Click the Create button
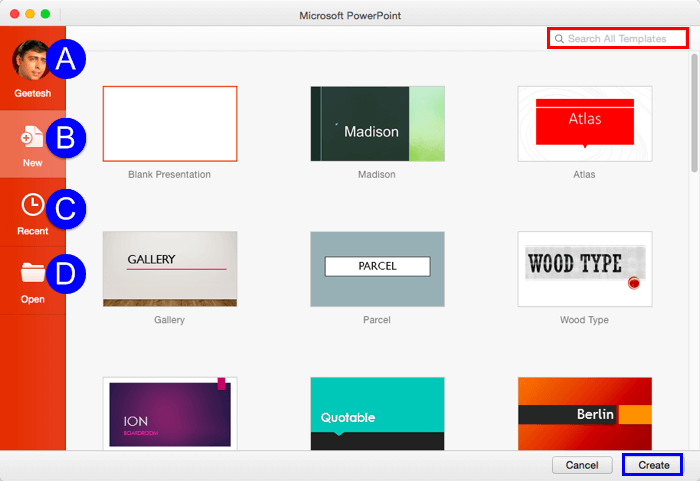Image resolution: width=700 pixels, height=481 pixels. [653, 465]
